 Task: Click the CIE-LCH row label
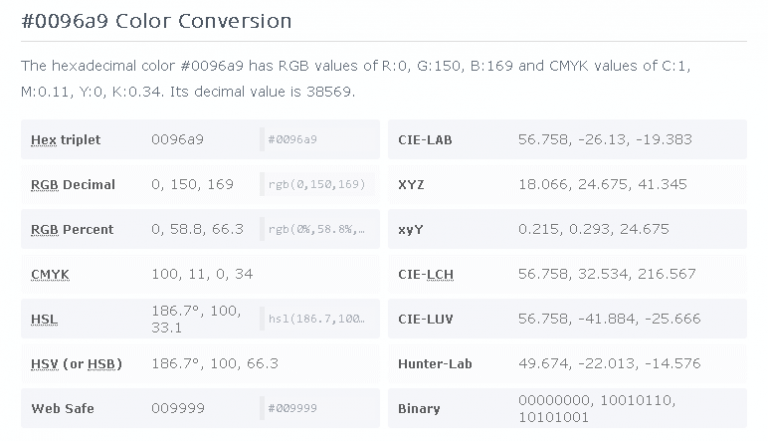426,274
